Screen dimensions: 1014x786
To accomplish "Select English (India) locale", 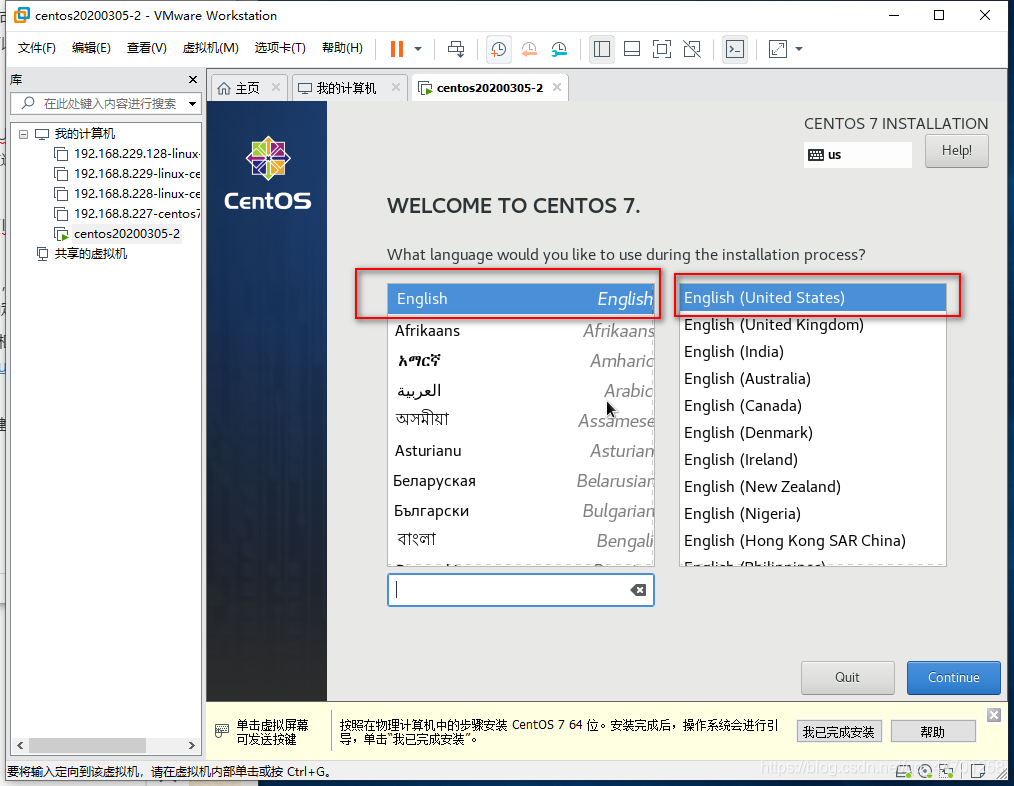I will pos(813,352).
